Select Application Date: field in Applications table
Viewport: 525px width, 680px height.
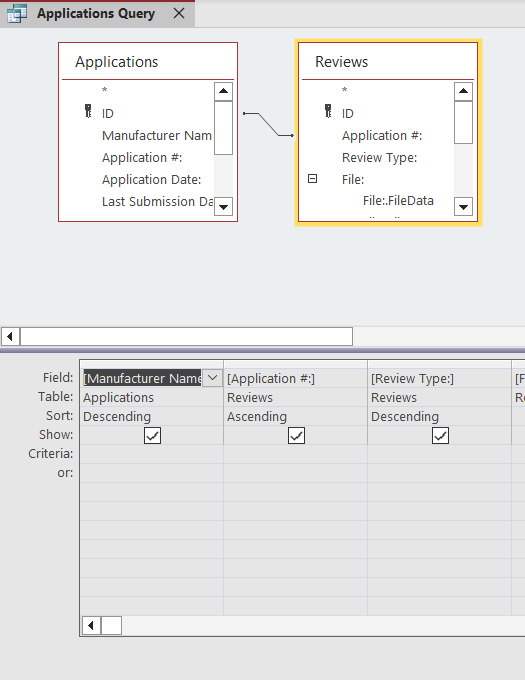tap(152, 180)
